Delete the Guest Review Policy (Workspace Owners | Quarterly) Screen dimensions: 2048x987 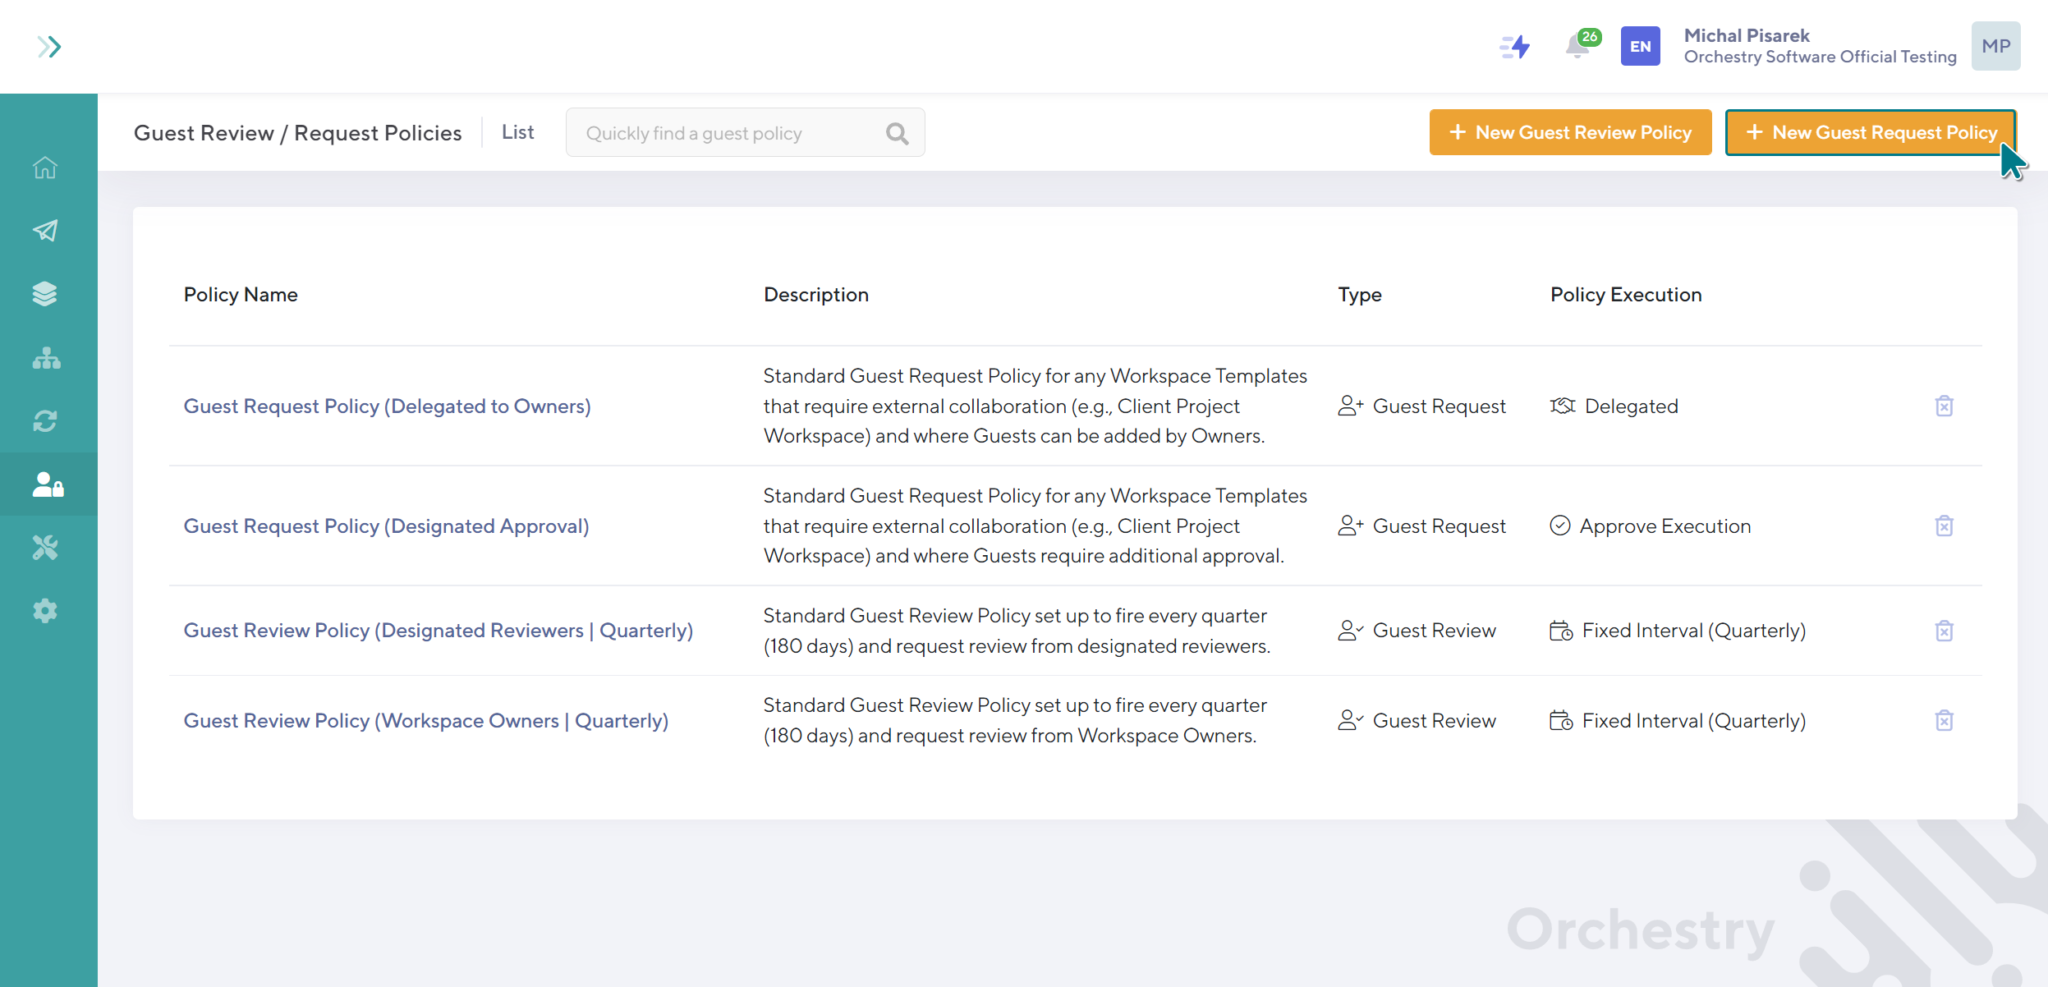1944,720
